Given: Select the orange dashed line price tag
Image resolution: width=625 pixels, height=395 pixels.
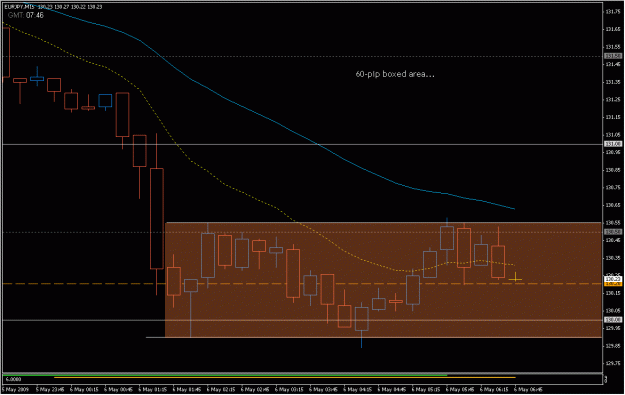Looking at the screenshot, I should (x=613, y=284).
